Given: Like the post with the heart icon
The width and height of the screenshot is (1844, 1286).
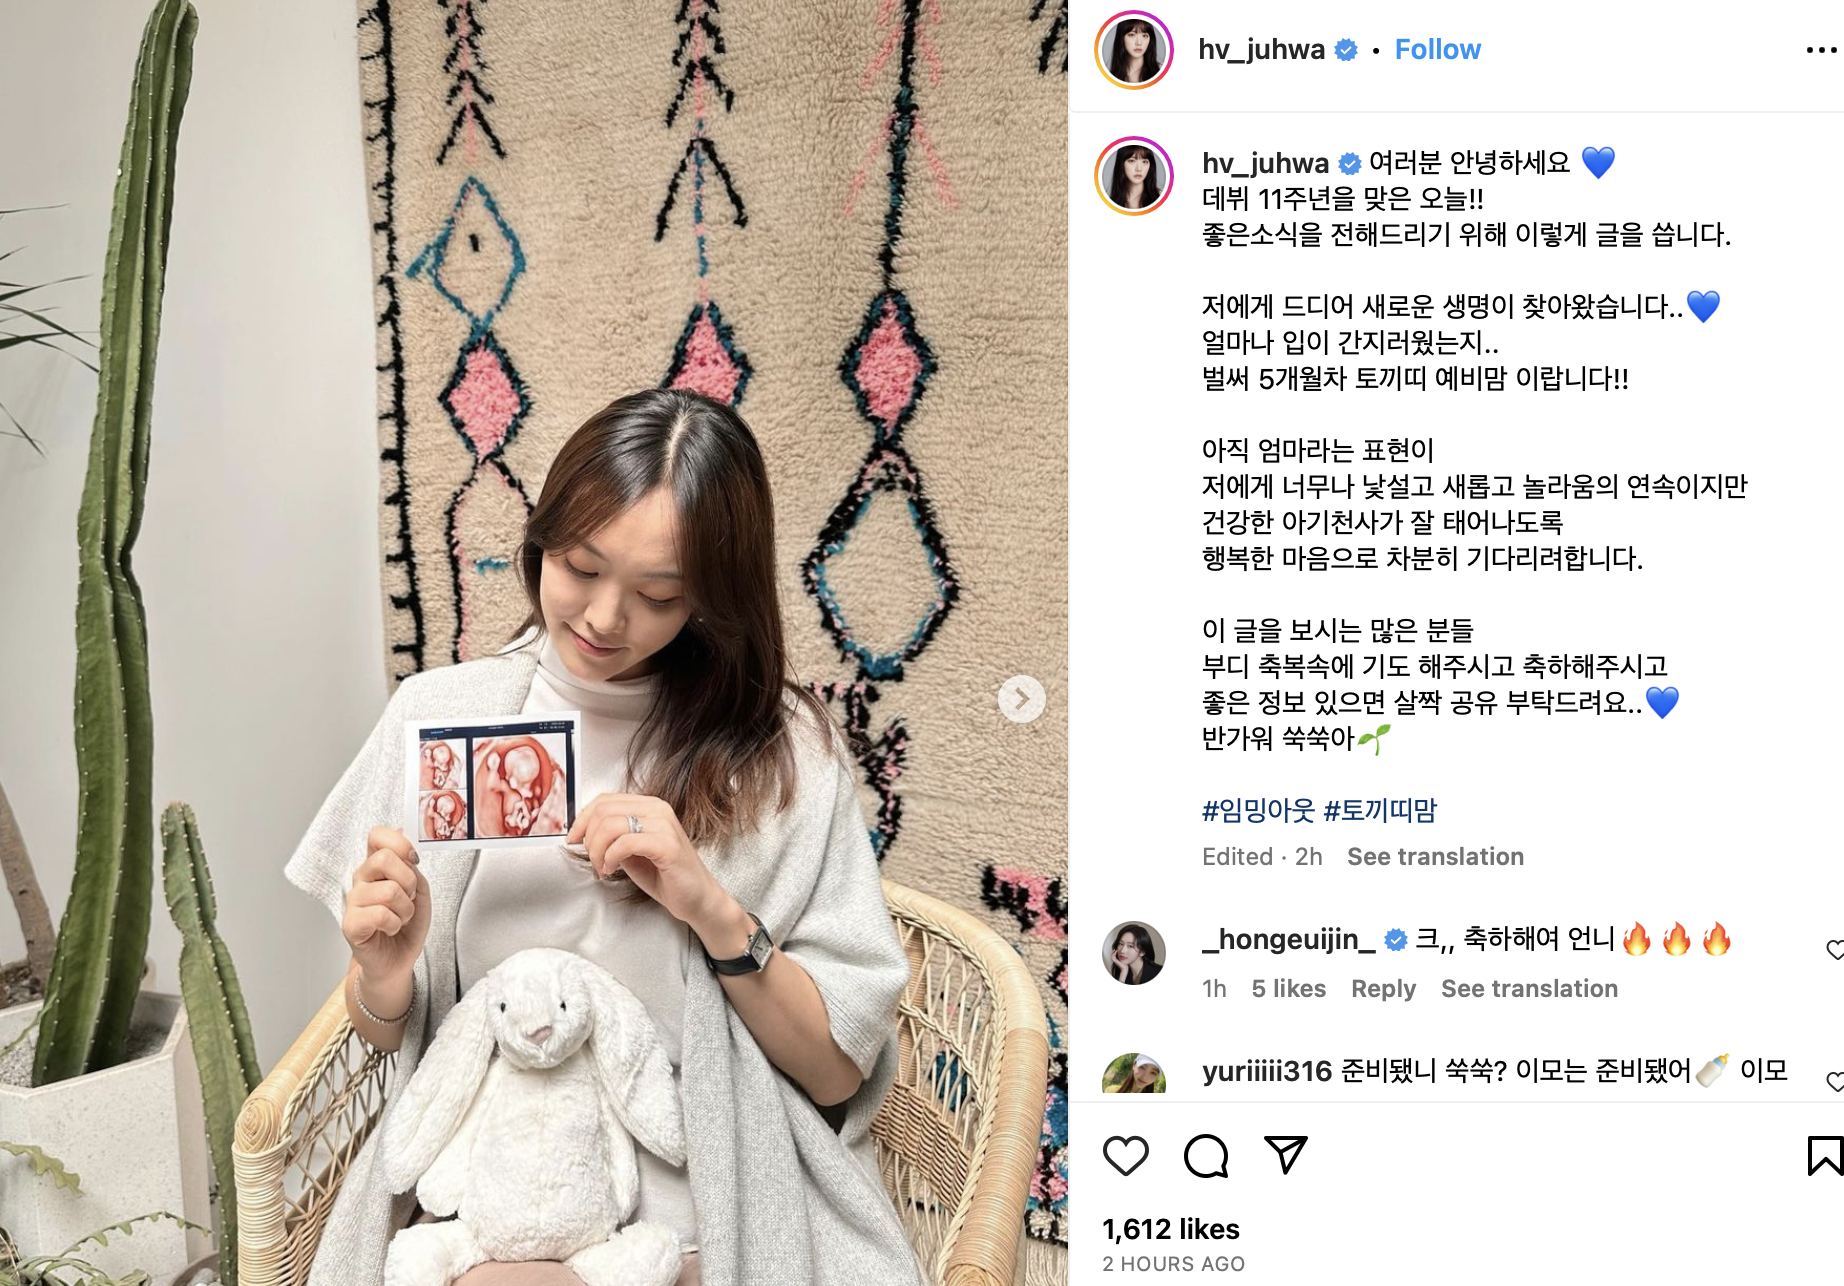Looking at the screenshot, I should tap(1125, 1156).
